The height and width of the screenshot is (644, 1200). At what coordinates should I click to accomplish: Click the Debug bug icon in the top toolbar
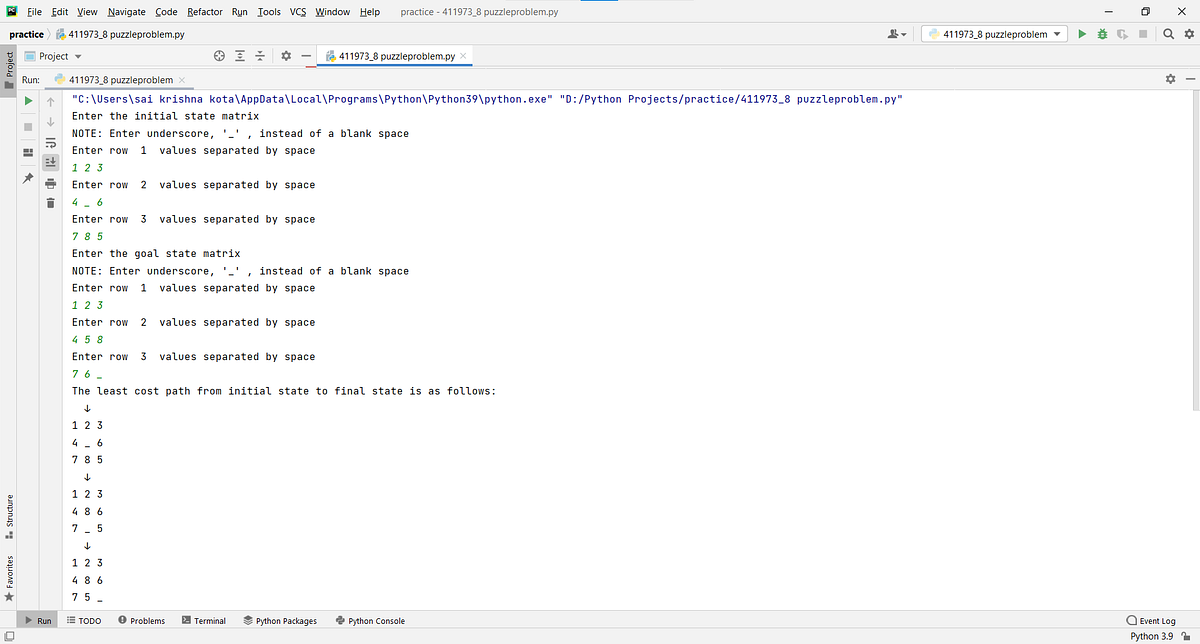(x=1102, y=34)
